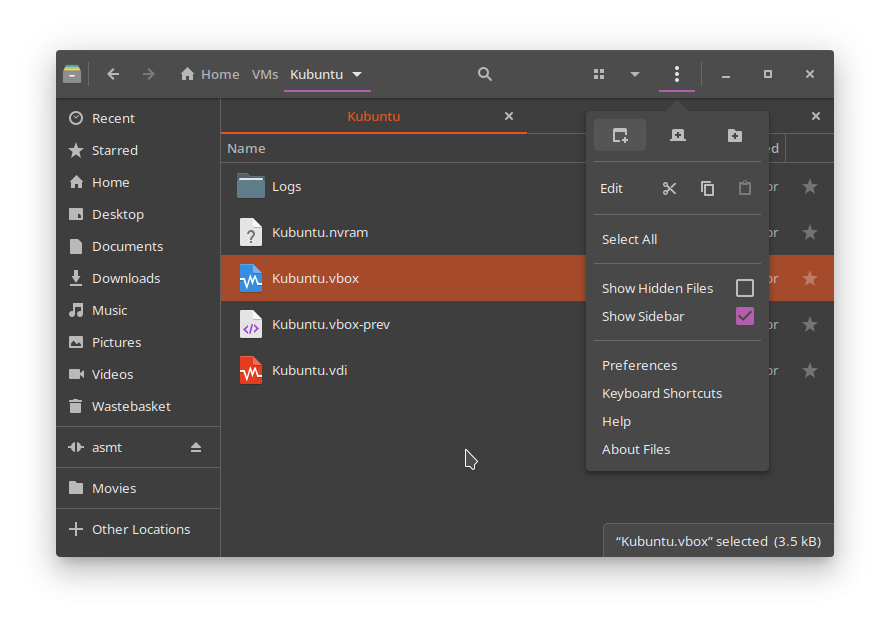Open the search magnifier
The image size is (890, 619).
click(x=484, y=74)
